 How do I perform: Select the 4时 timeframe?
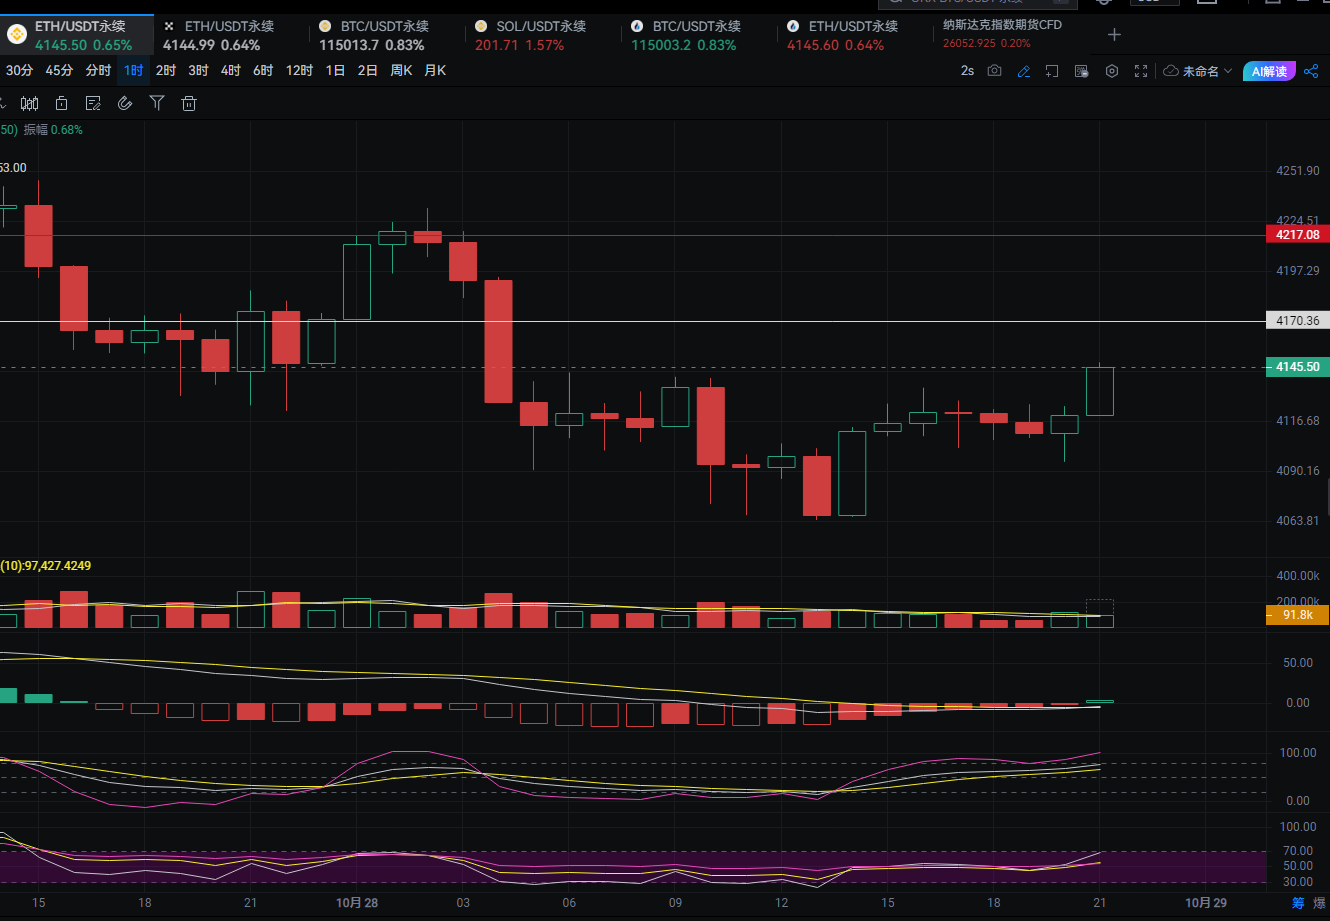click(231, 71)
